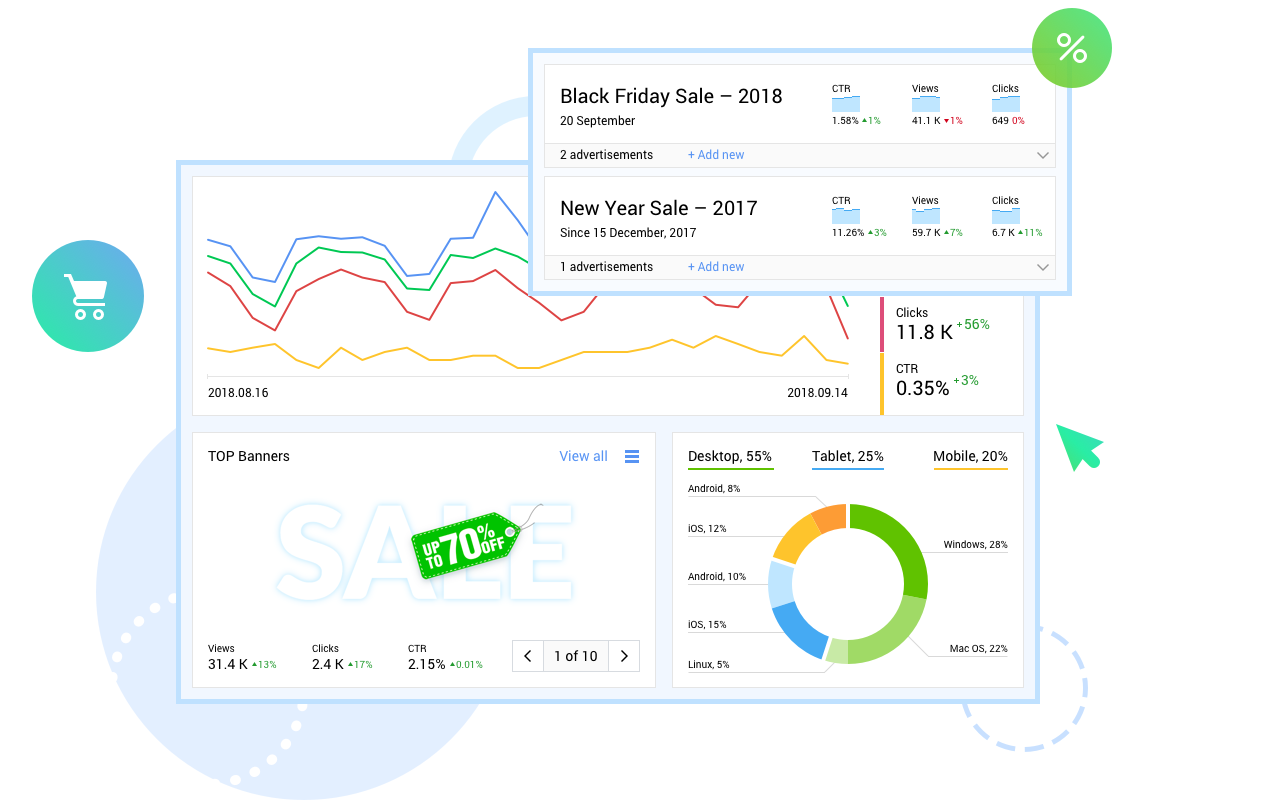Click the green percent badge icon
Viewport: 1280px width, 800px height.
coord(1071,48)
